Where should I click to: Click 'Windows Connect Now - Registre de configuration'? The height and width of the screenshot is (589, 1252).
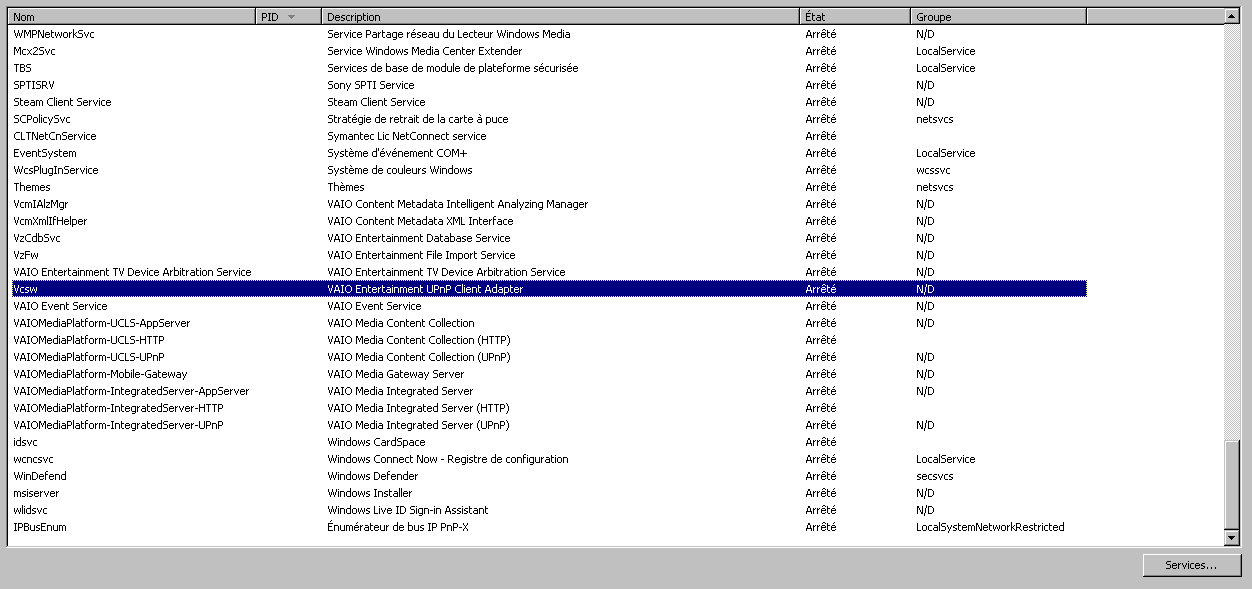tap(448, 459)
